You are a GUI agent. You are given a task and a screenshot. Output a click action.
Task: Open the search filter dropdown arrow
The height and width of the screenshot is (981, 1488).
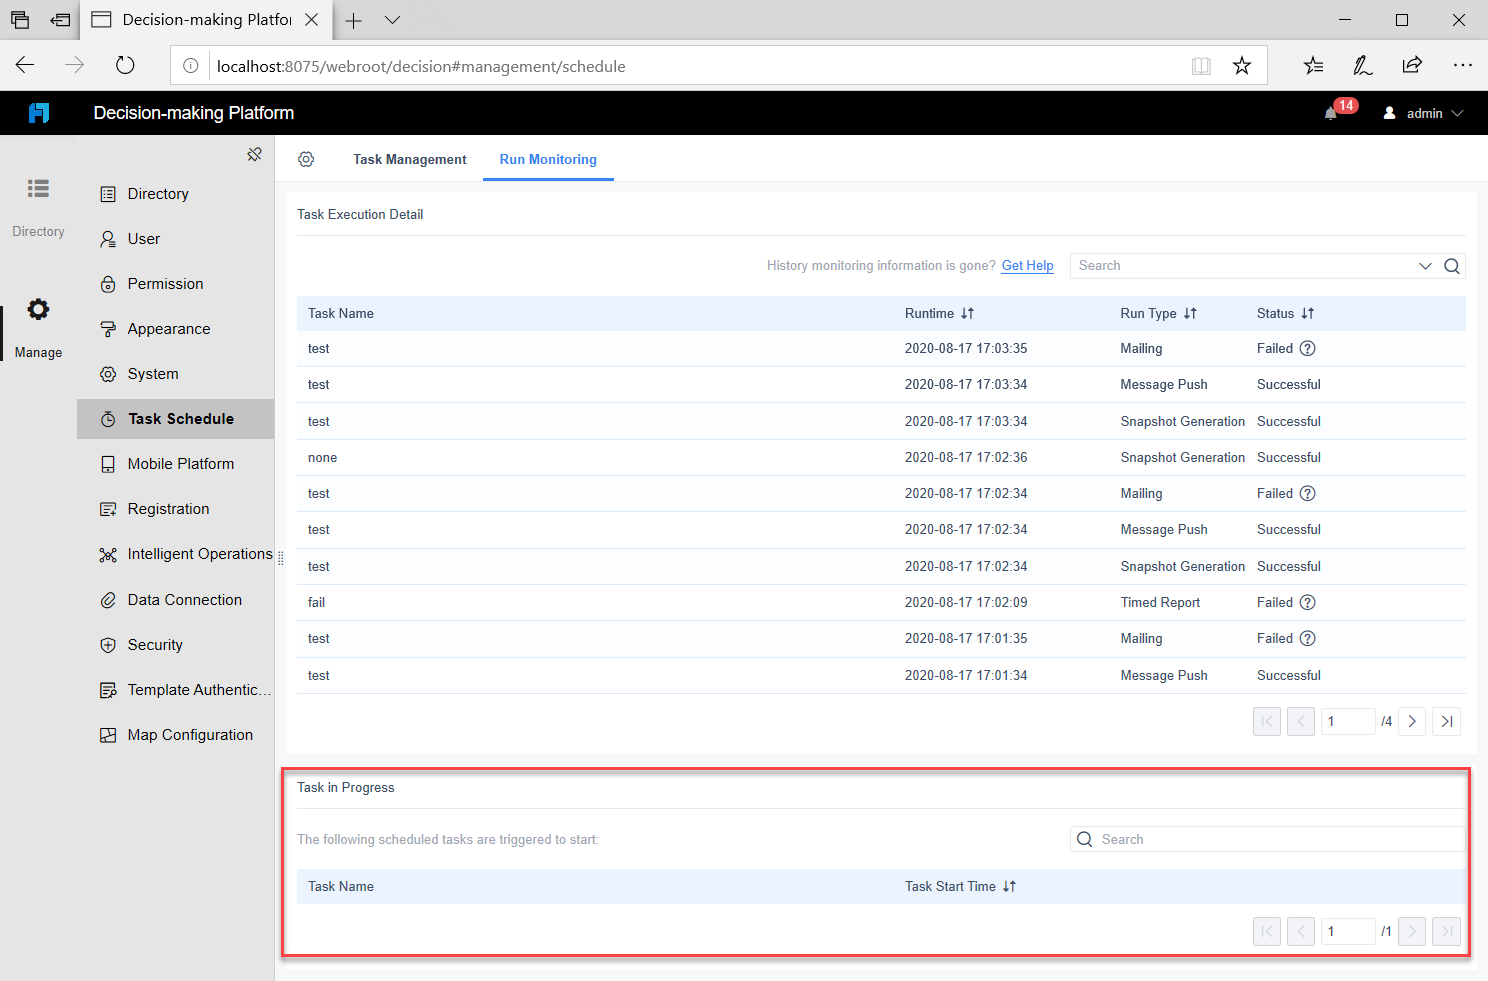tap(1425, 266)
